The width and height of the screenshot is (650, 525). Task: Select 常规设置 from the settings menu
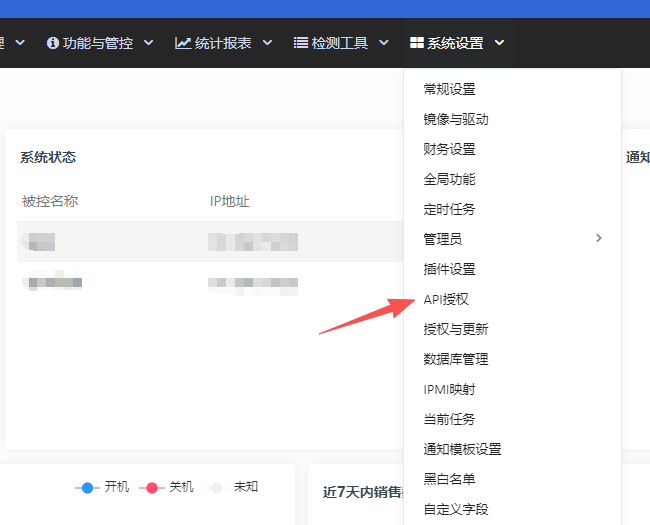[x=449, y=89]
